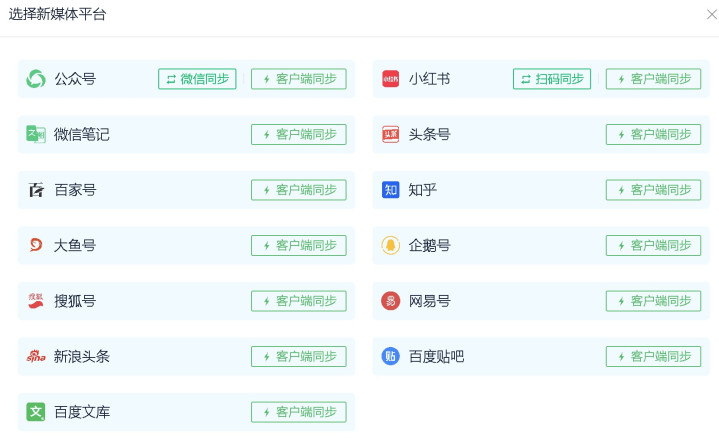Image resolution: width=719 pixels, height=442 pixels.
Task: Start 客户端同步 for 百家号
Action: pos(299,190)
